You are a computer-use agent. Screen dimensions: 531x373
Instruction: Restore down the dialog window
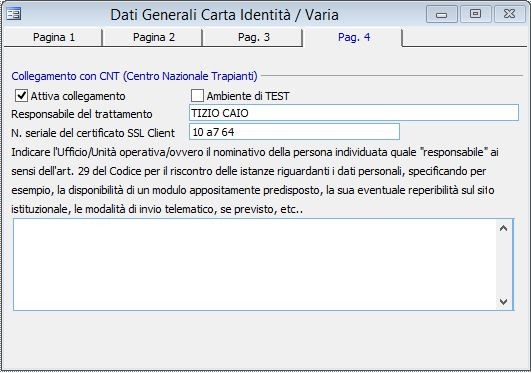pos(475,14)
